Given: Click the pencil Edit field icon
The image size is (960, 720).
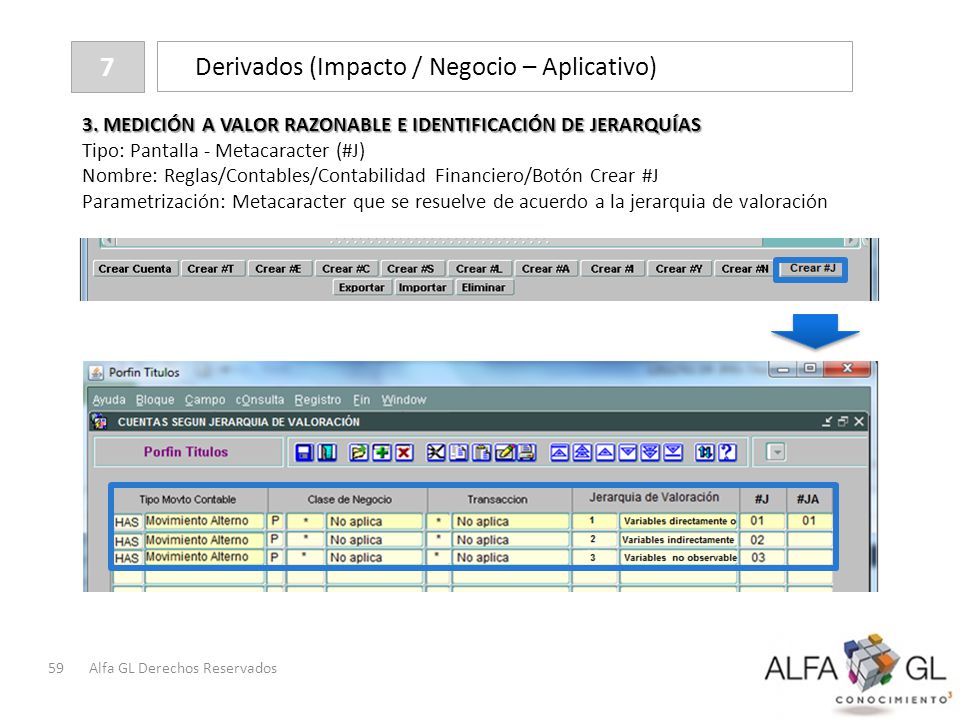Looking at the screenshot, I should pyautogui.click(x=504, y=452).
